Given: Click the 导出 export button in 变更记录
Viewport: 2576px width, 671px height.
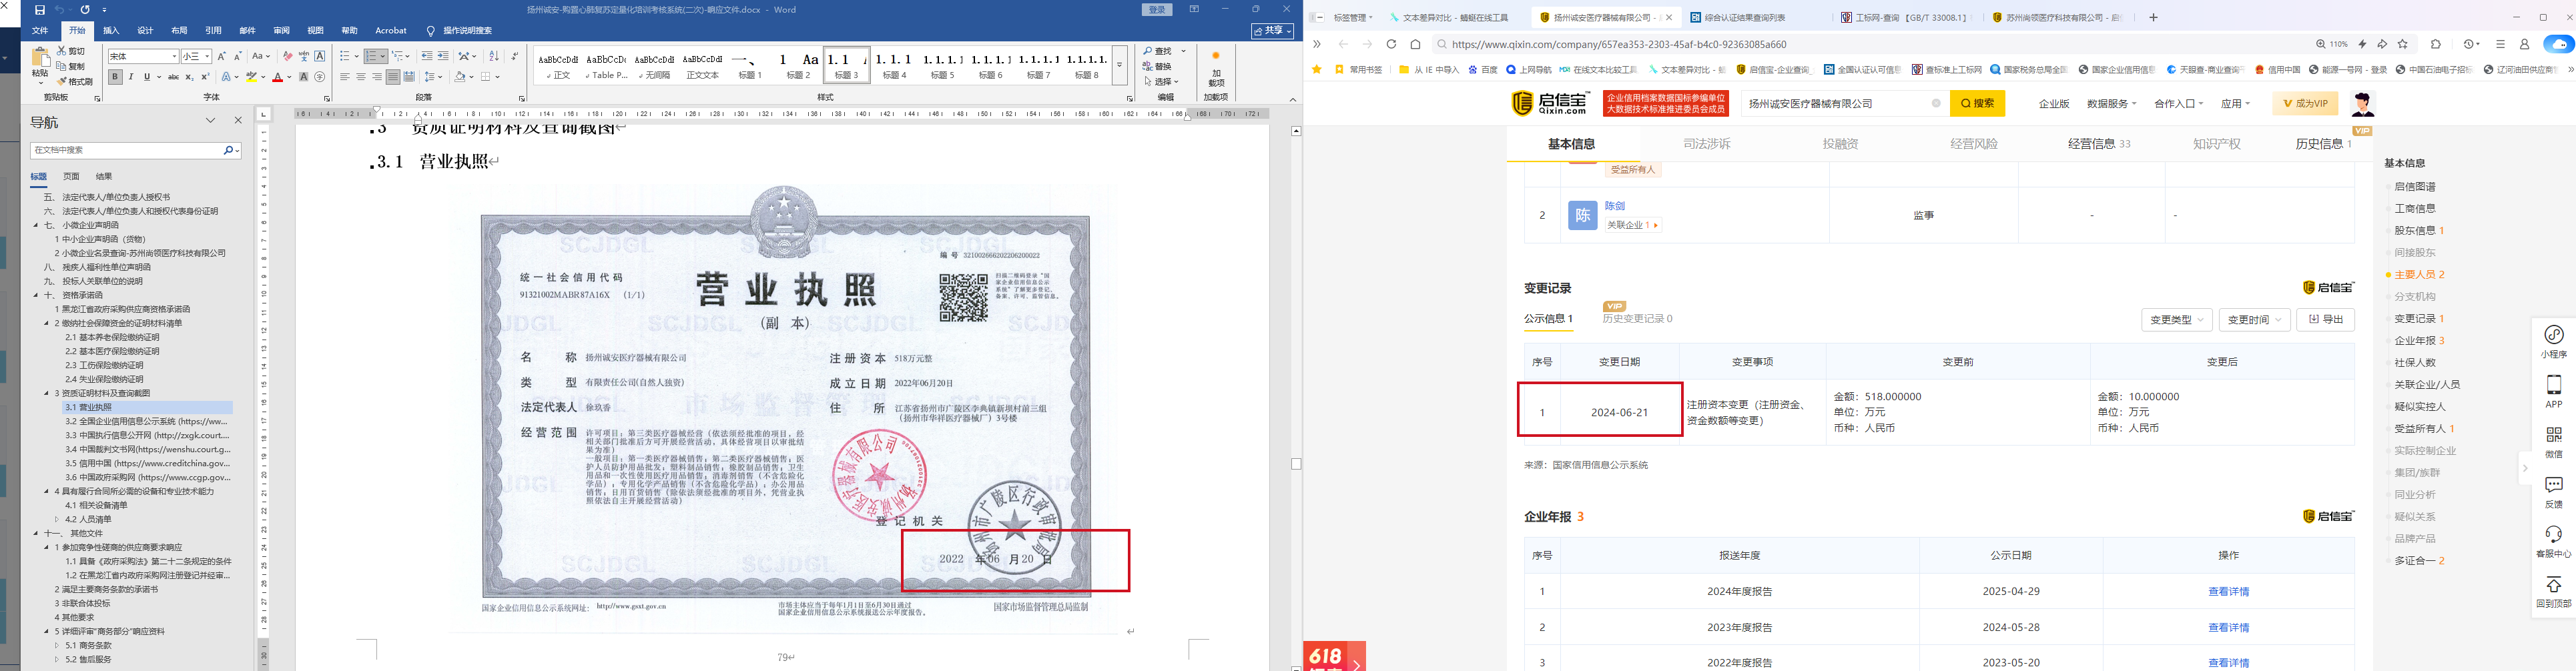Looking at the screenshot, I should click(x=2325, y=320).
